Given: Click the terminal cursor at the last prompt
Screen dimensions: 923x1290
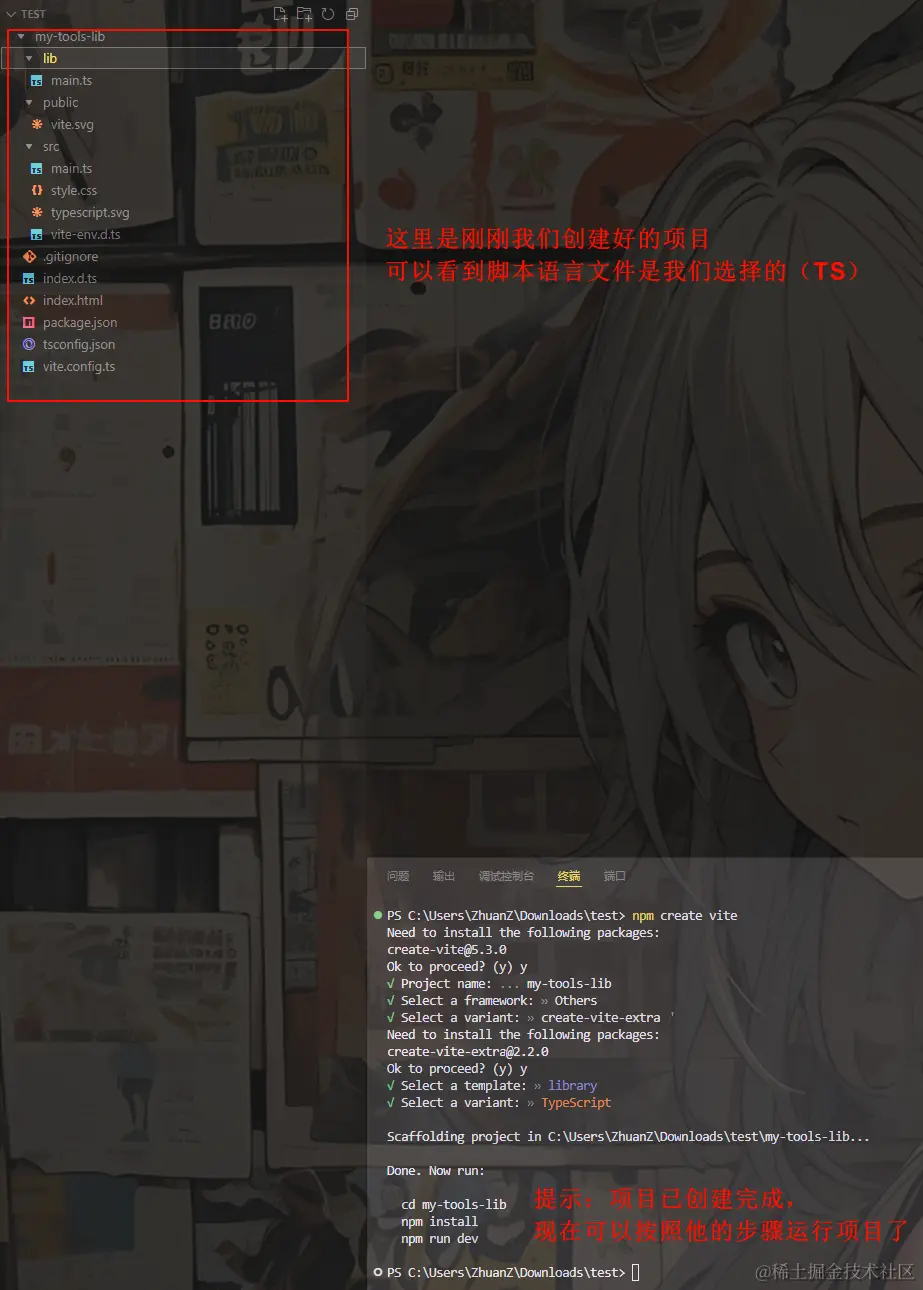Looking at the screenshot, I should pos(635,1272).
